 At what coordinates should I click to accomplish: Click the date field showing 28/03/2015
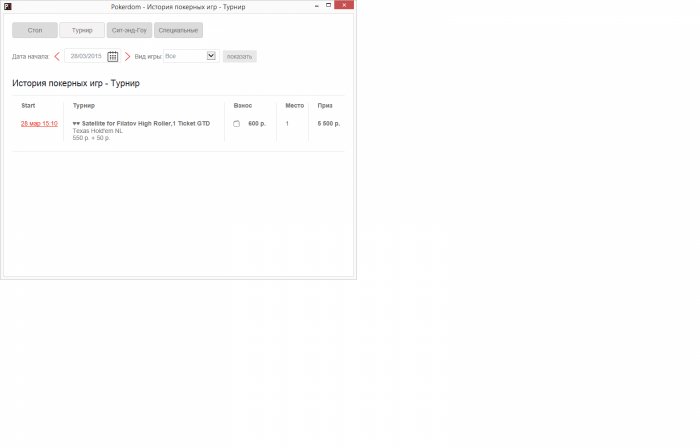pos(86,56)
